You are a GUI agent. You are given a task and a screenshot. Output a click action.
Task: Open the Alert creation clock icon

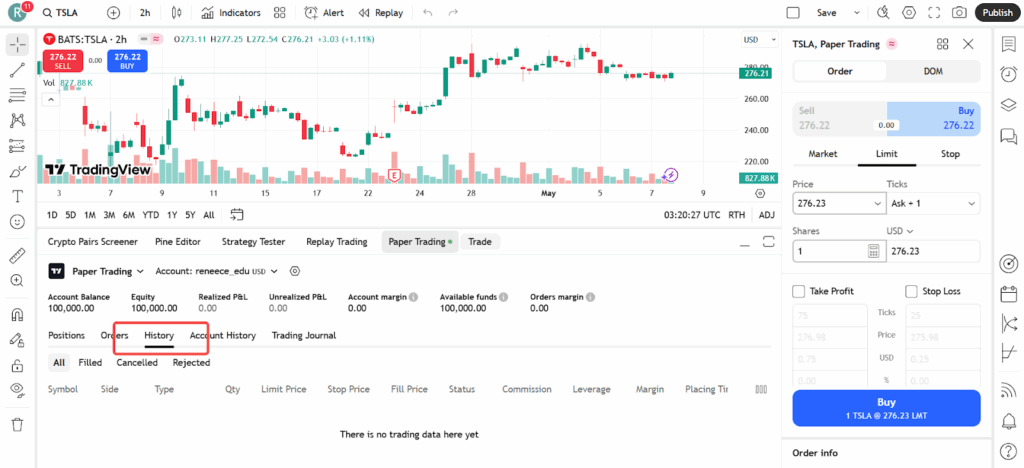(x=312, y=13)
